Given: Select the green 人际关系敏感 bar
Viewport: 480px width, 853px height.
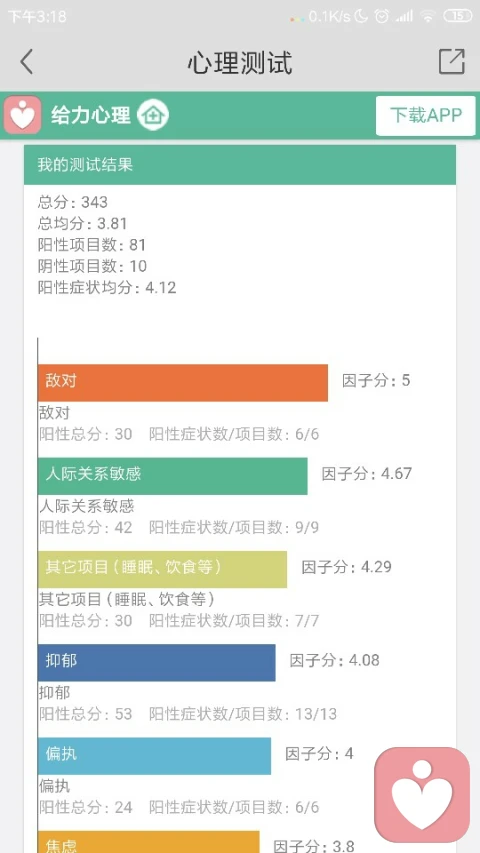Looking at the screenshot, I should pos(173,476).
